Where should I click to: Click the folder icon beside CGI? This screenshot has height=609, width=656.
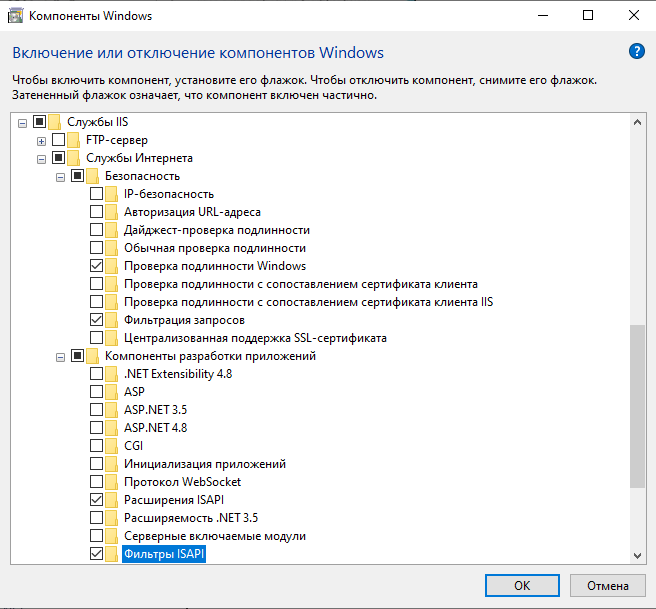pyautogui.click(x=112, y=445)
